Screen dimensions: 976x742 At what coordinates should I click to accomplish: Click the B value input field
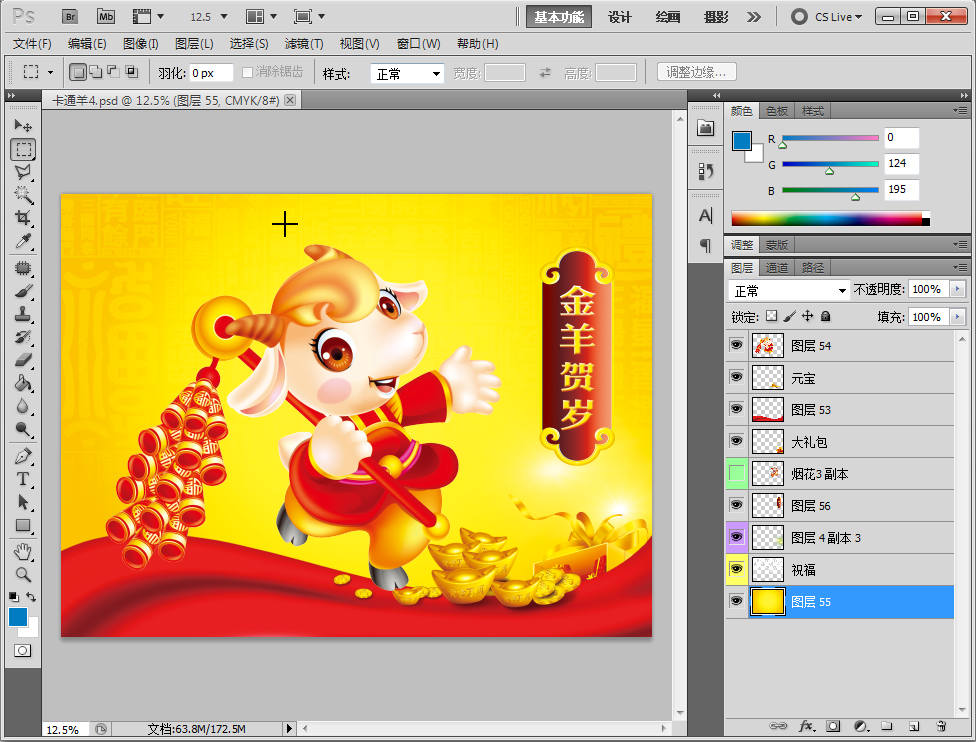click(x=901, y=189)
